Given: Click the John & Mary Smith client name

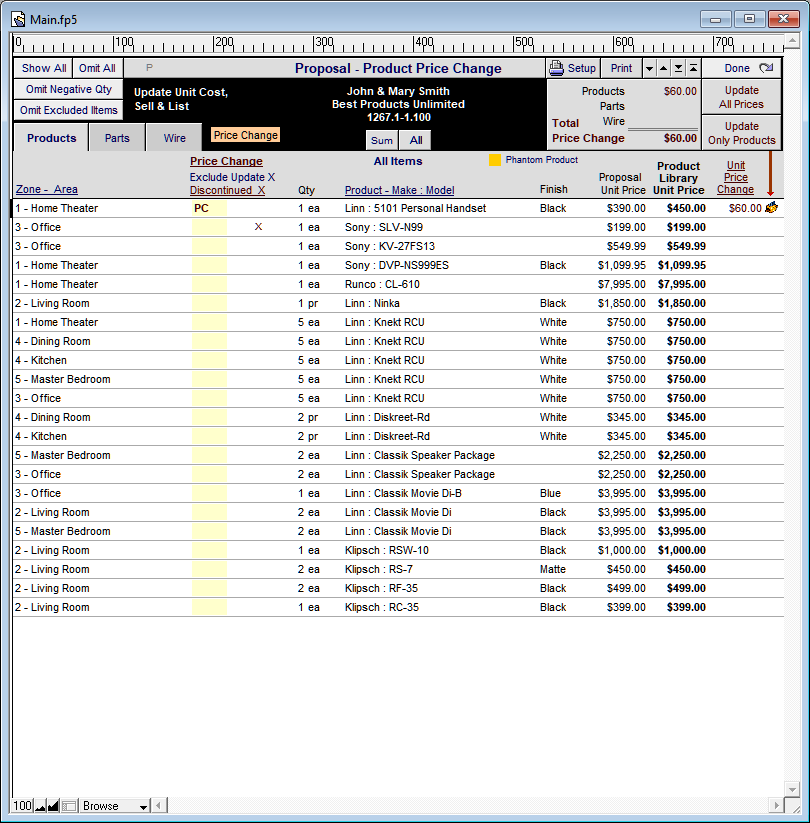Looking at the screenshot, I should point(398,91).
